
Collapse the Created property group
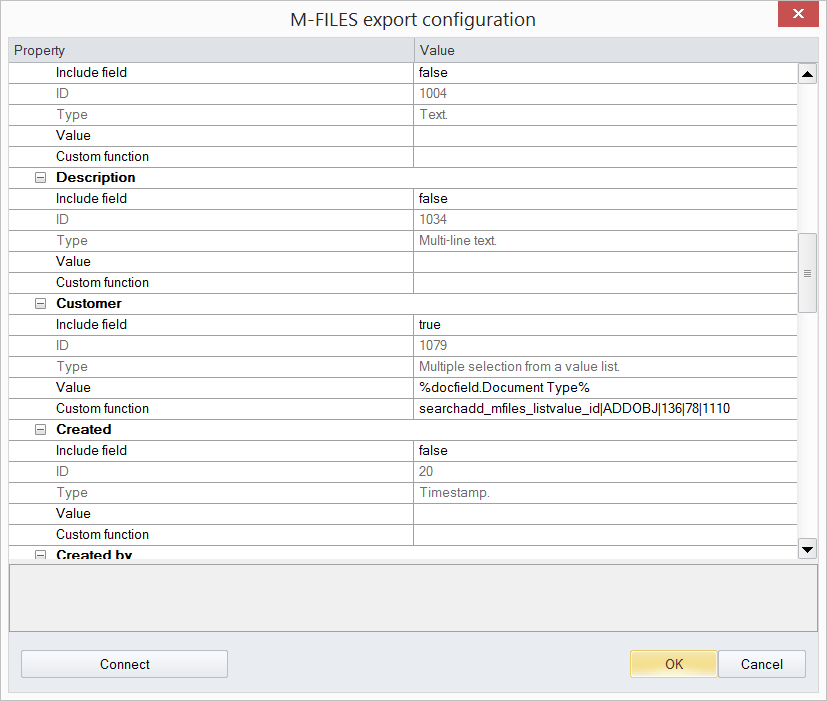(x=41, y=430)
